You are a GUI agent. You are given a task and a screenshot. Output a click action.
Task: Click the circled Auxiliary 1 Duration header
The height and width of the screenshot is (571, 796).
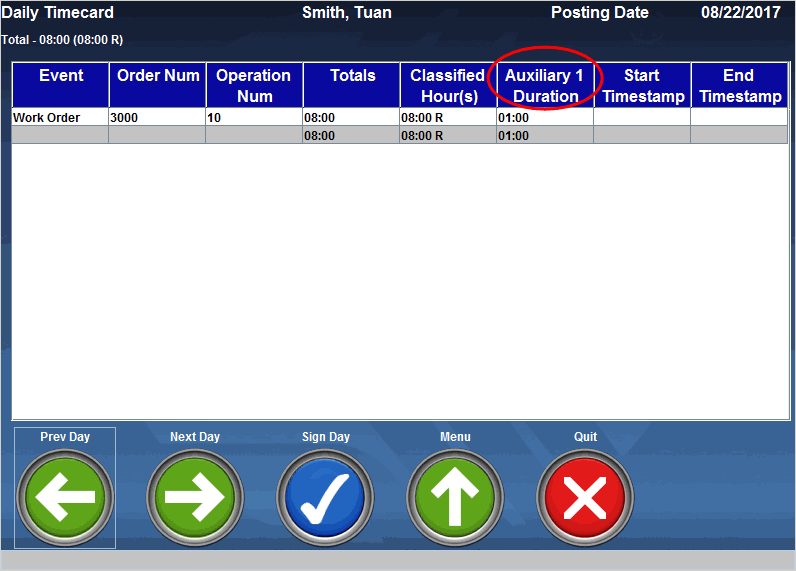[x=545, y=85]
